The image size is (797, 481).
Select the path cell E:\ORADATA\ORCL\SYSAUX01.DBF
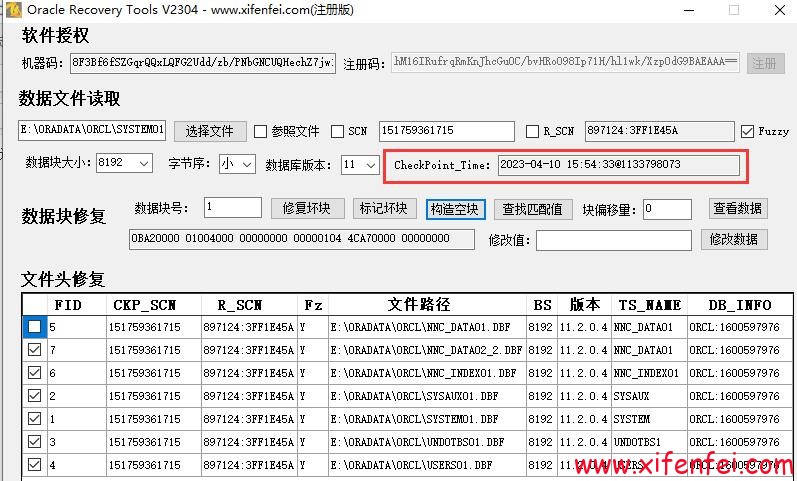click(x=427, y=396)
